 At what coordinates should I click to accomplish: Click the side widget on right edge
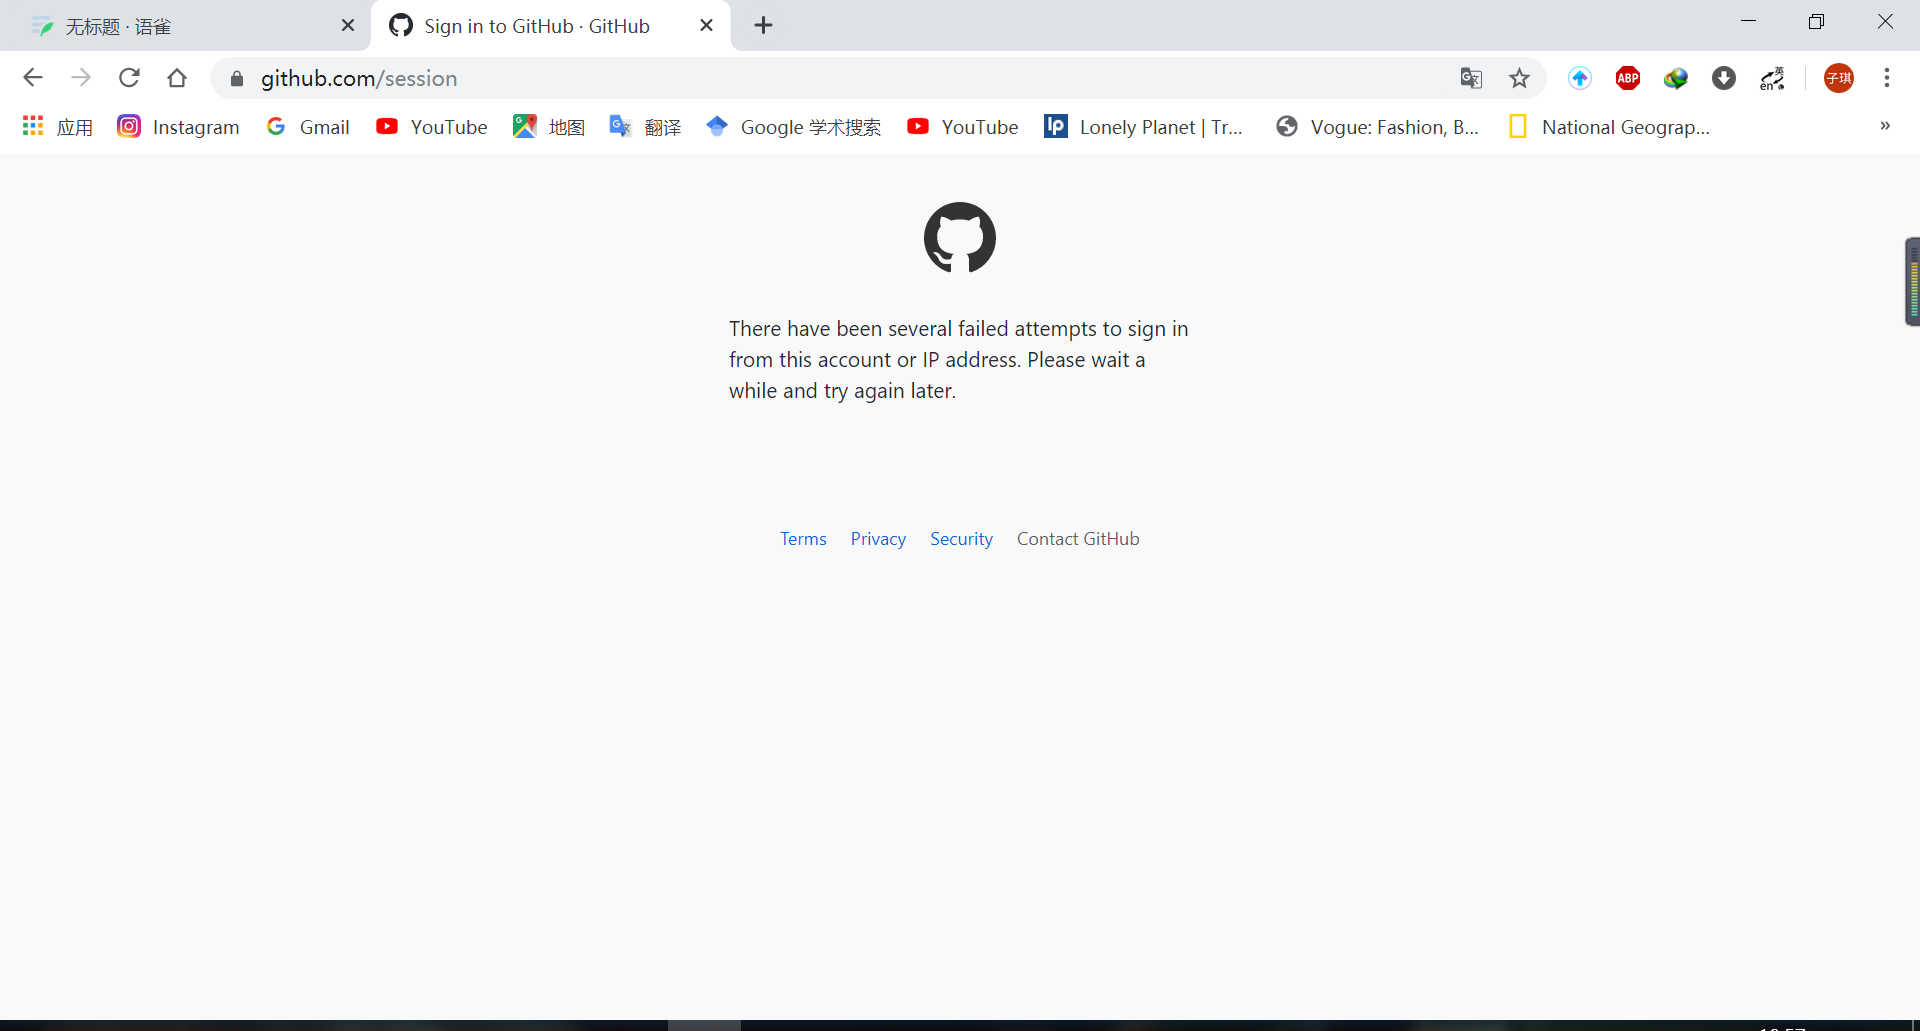pos(1912,282)
